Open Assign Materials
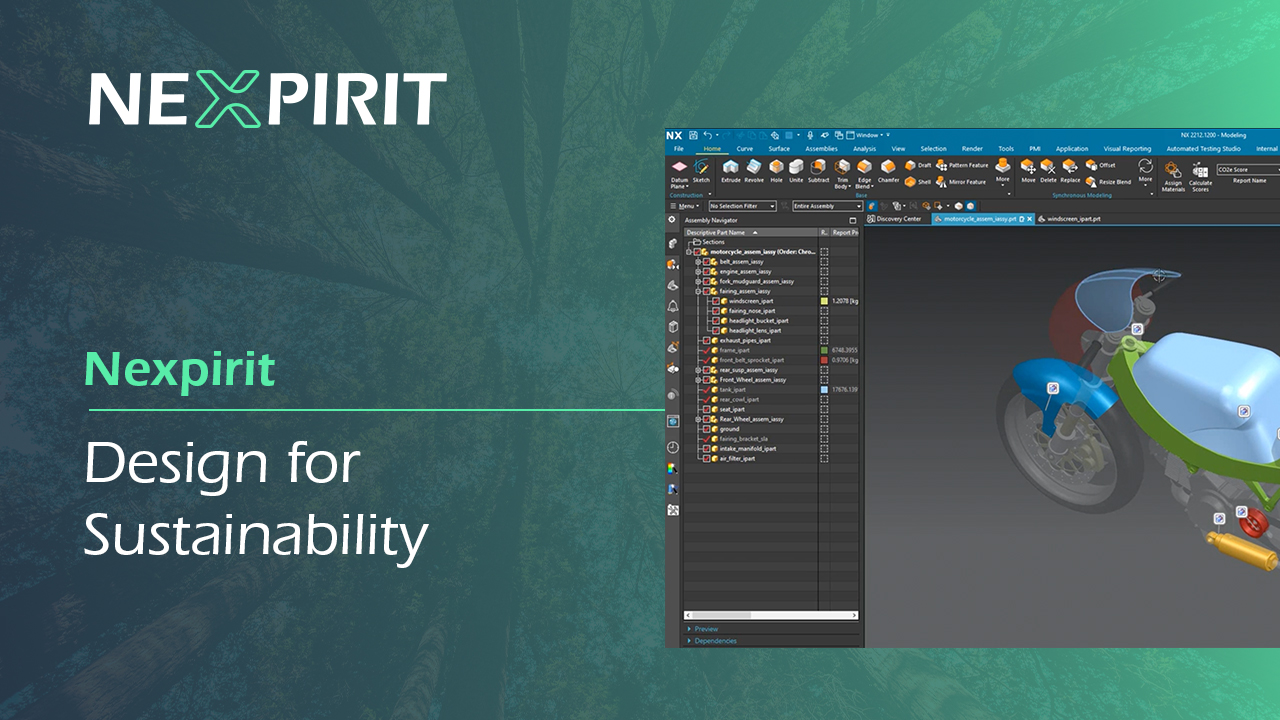Screen dimensions: 1280x720 [x=1173, y=176]
